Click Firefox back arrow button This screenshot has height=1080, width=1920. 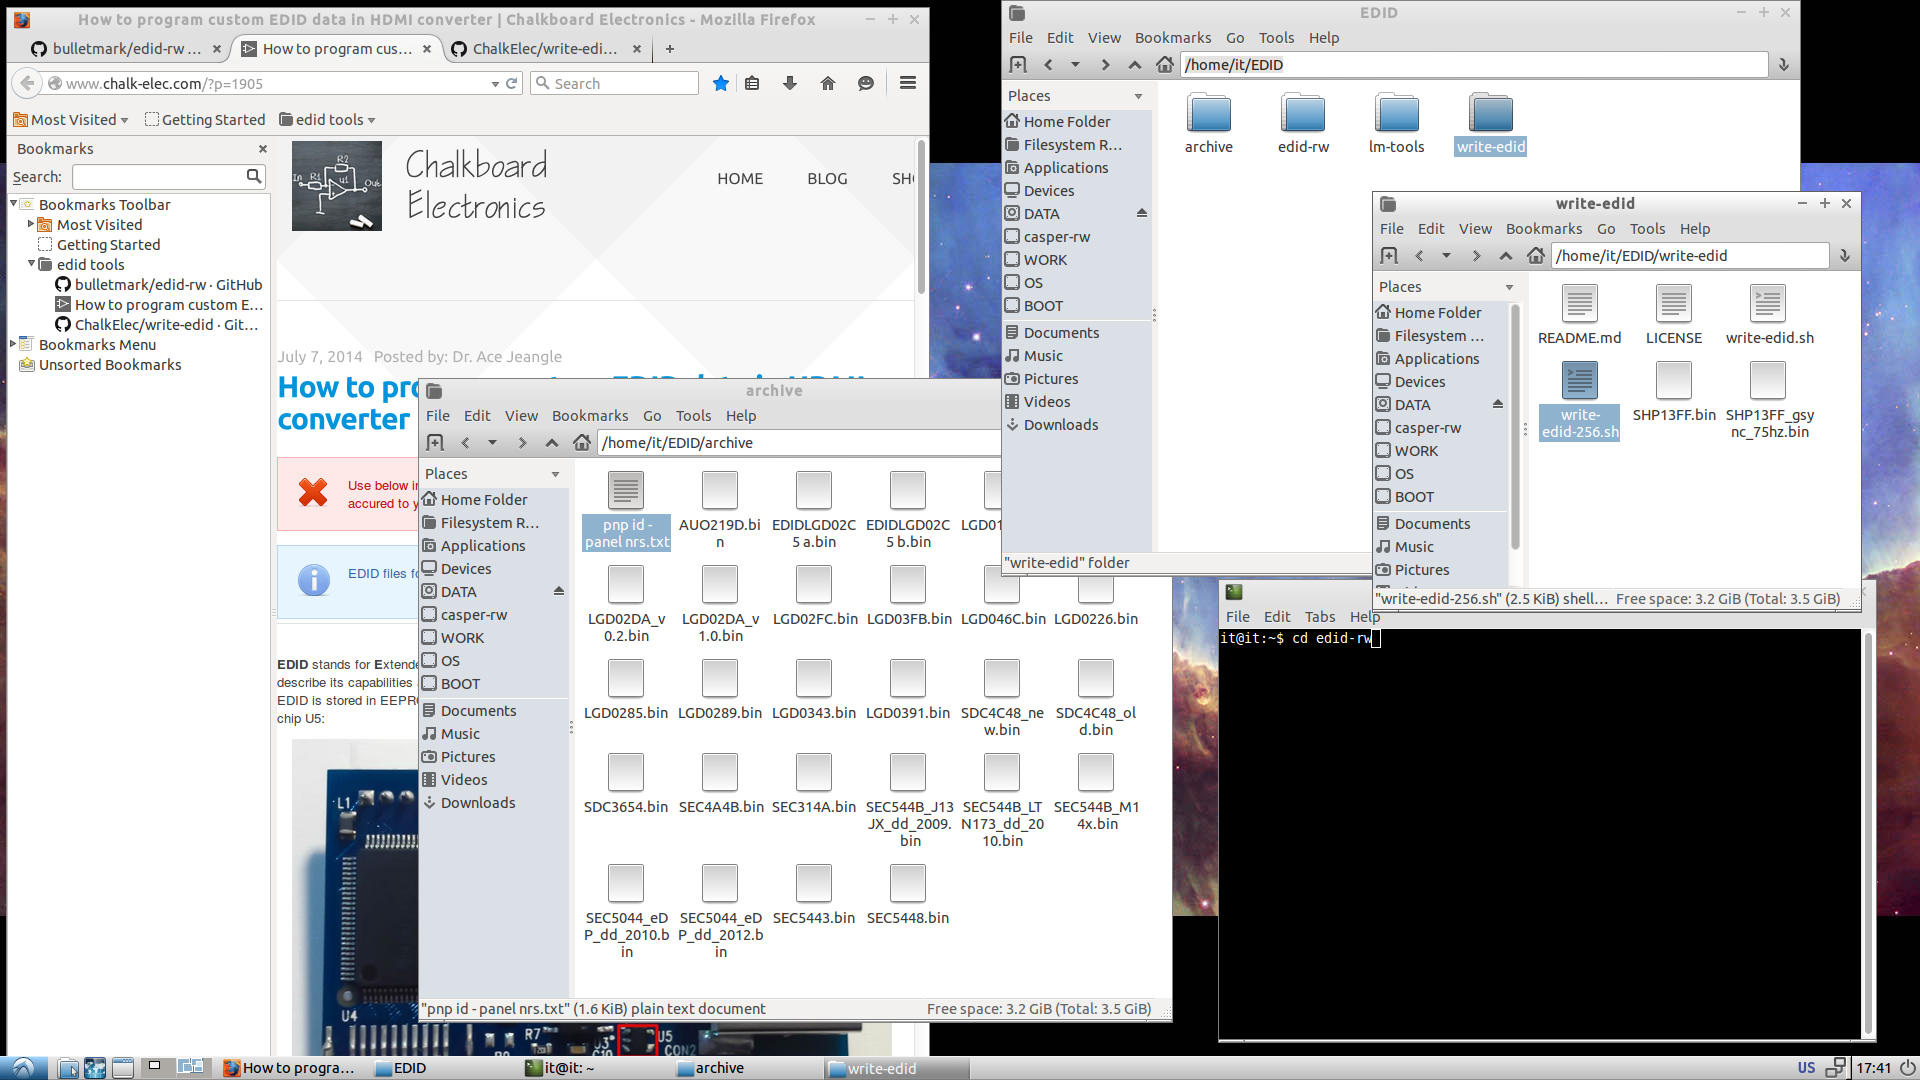coord(28,84)
